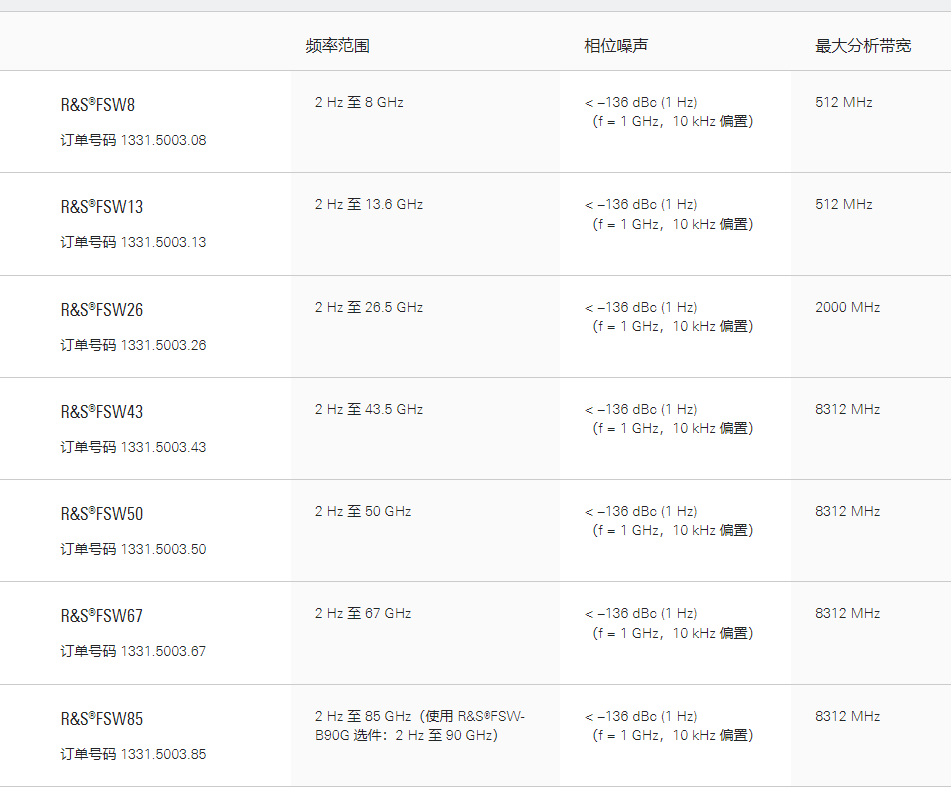Open the 偏置 link in the FSW50 row

coord(735,531)
